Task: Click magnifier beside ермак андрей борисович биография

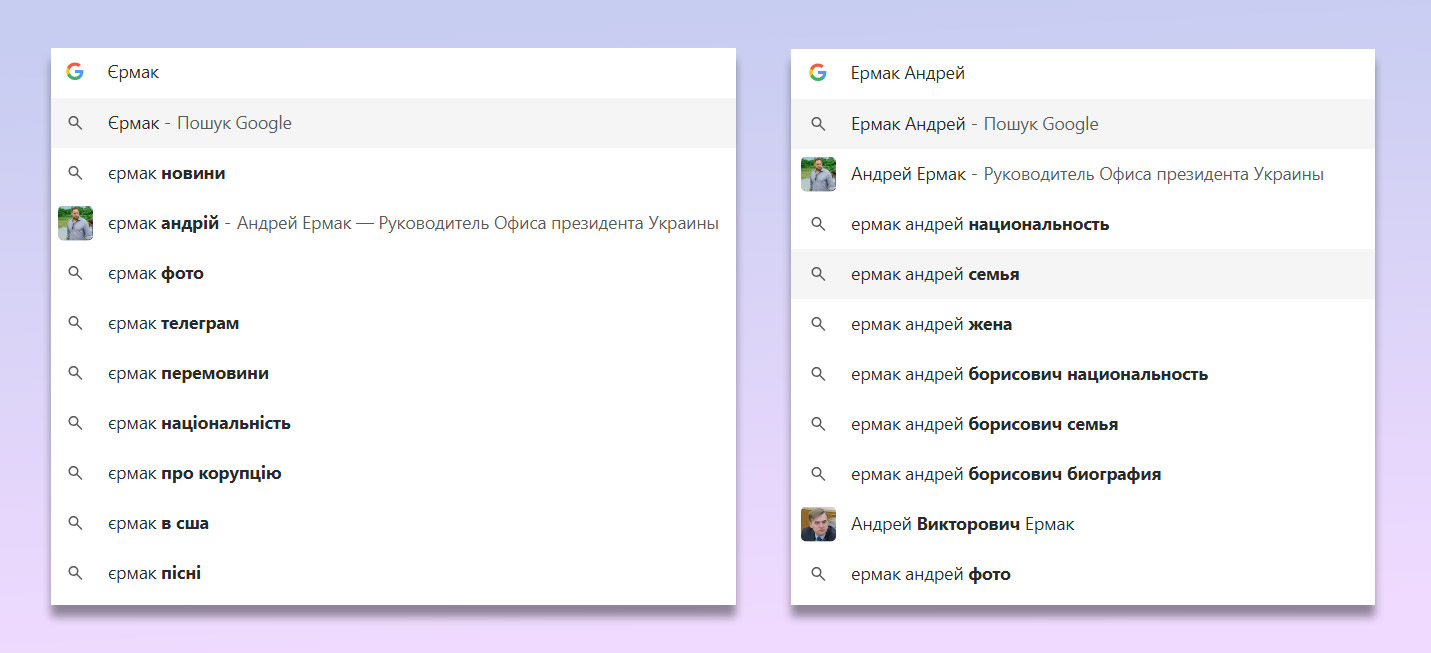Action: pos(818,474)
